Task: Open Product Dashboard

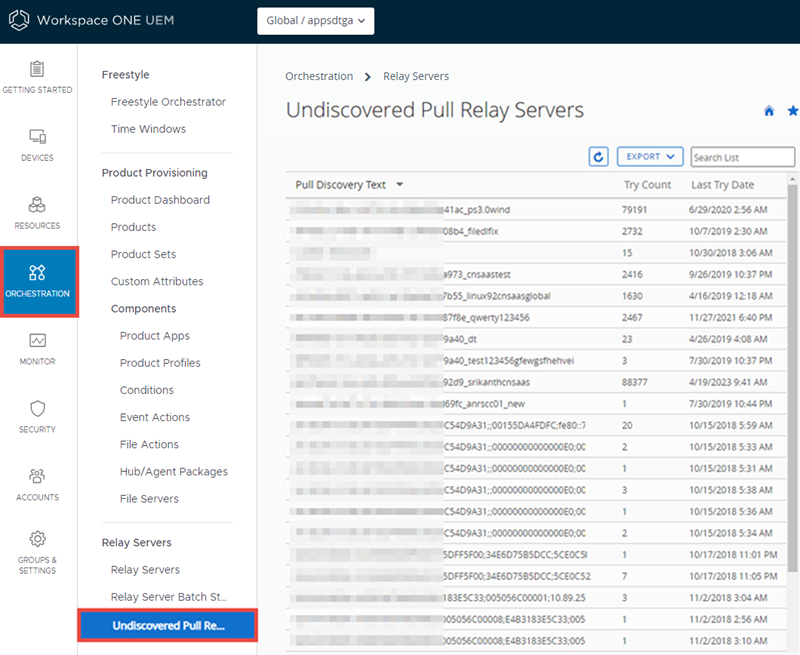Action: tap(160, 200)
